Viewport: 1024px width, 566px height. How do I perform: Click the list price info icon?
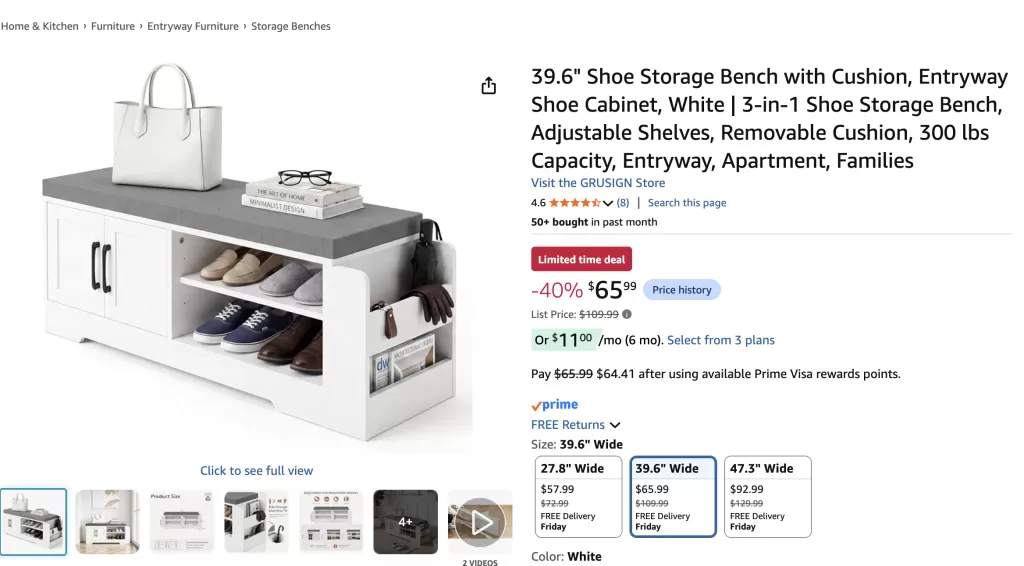[x=627, y=314]
